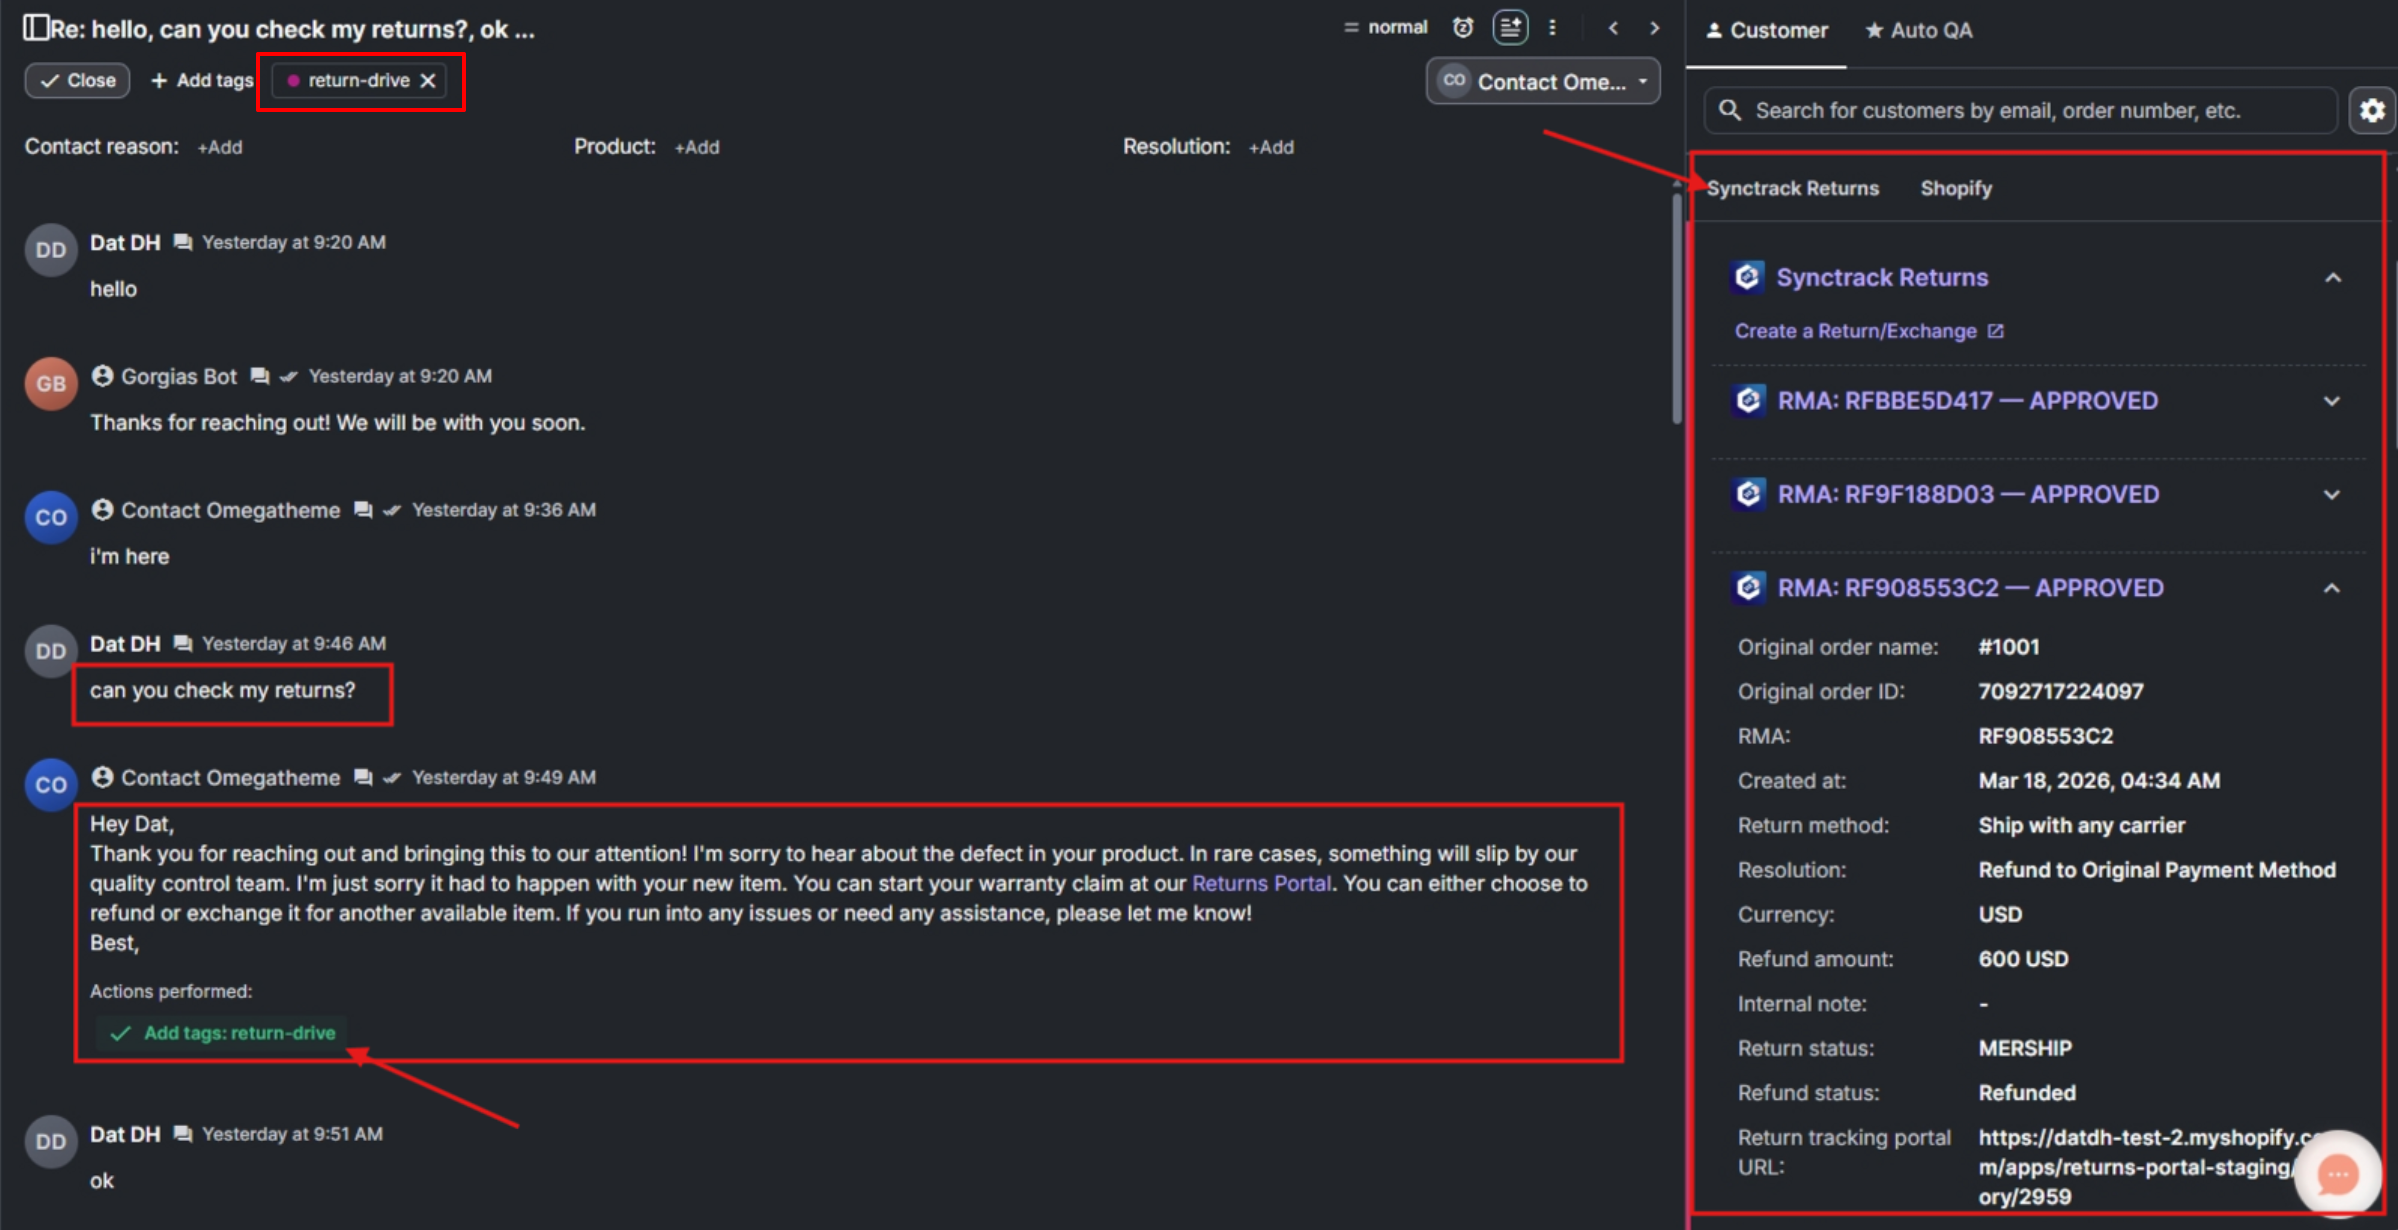This screenshot has height=1230, width=2398.
Task: Switch to the Auto QA tab
Action: pyautogui.click(x=1919, y=31)
